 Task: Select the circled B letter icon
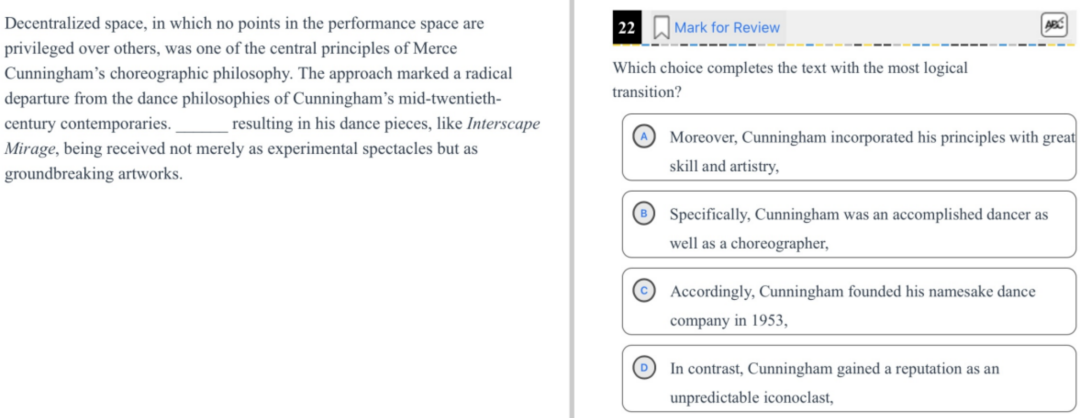pos(645,214)
